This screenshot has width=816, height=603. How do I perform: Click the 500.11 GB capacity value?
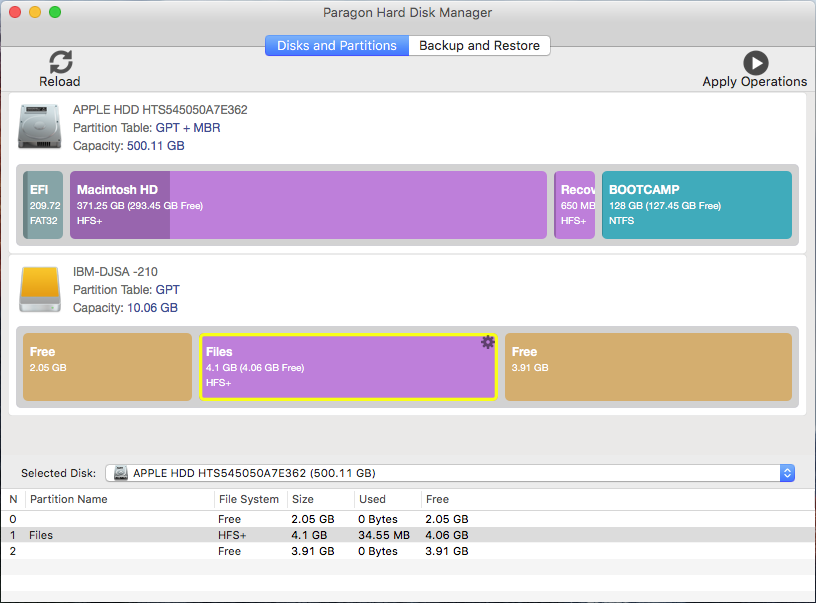pos(156,146)
